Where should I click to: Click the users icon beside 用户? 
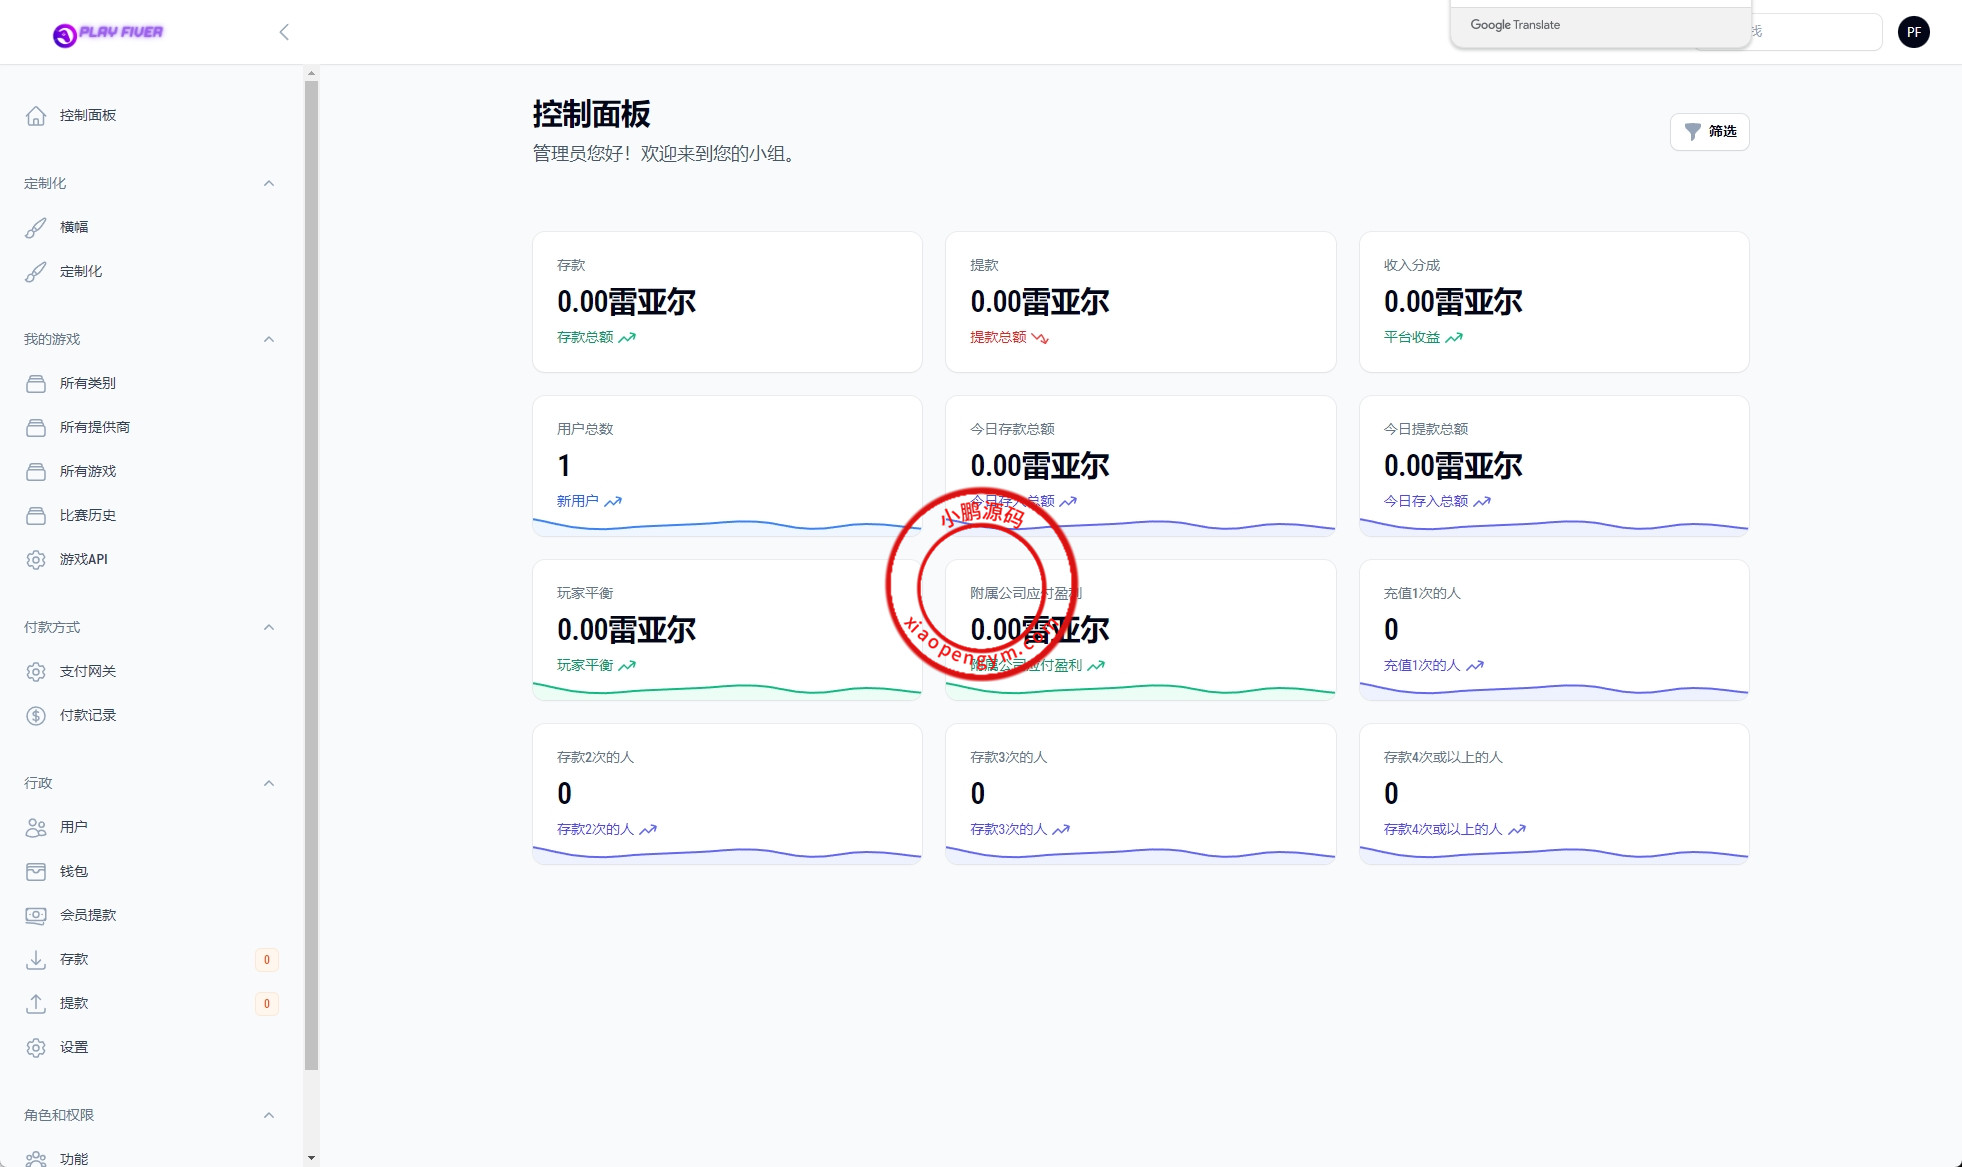[x=36, y=828]
